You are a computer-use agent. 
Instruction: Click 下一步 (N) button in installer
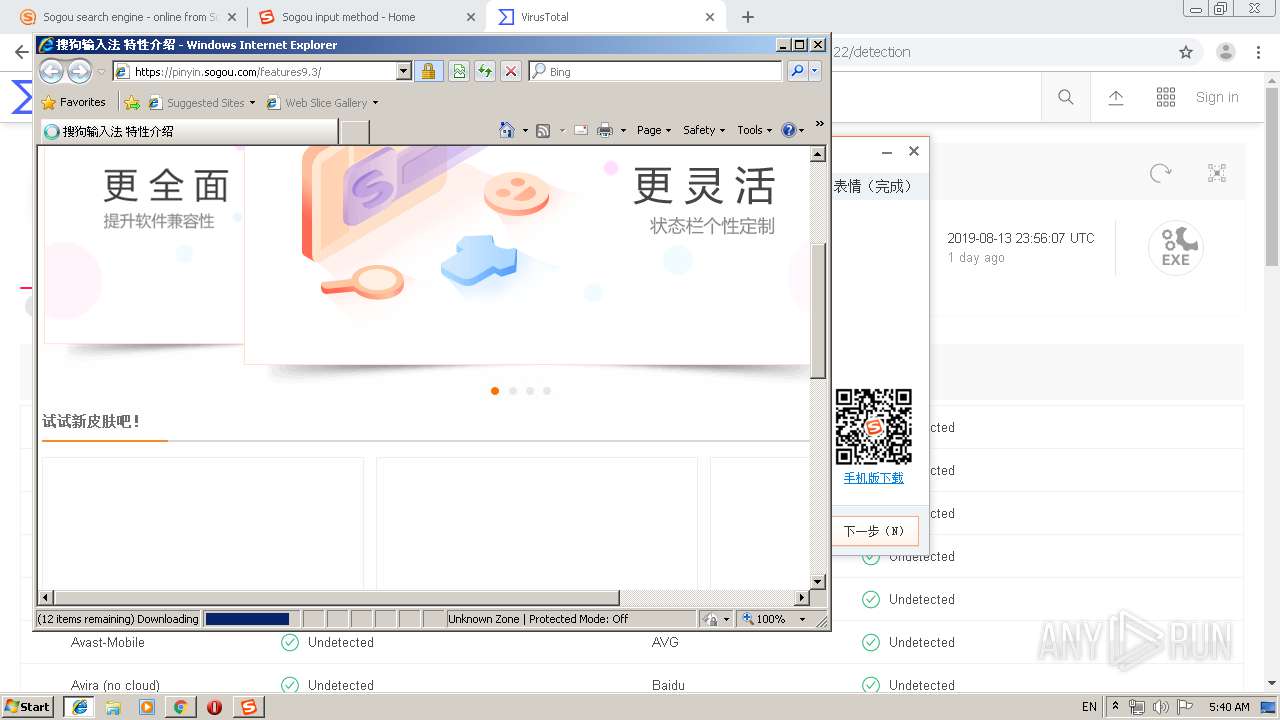point(874,531)
